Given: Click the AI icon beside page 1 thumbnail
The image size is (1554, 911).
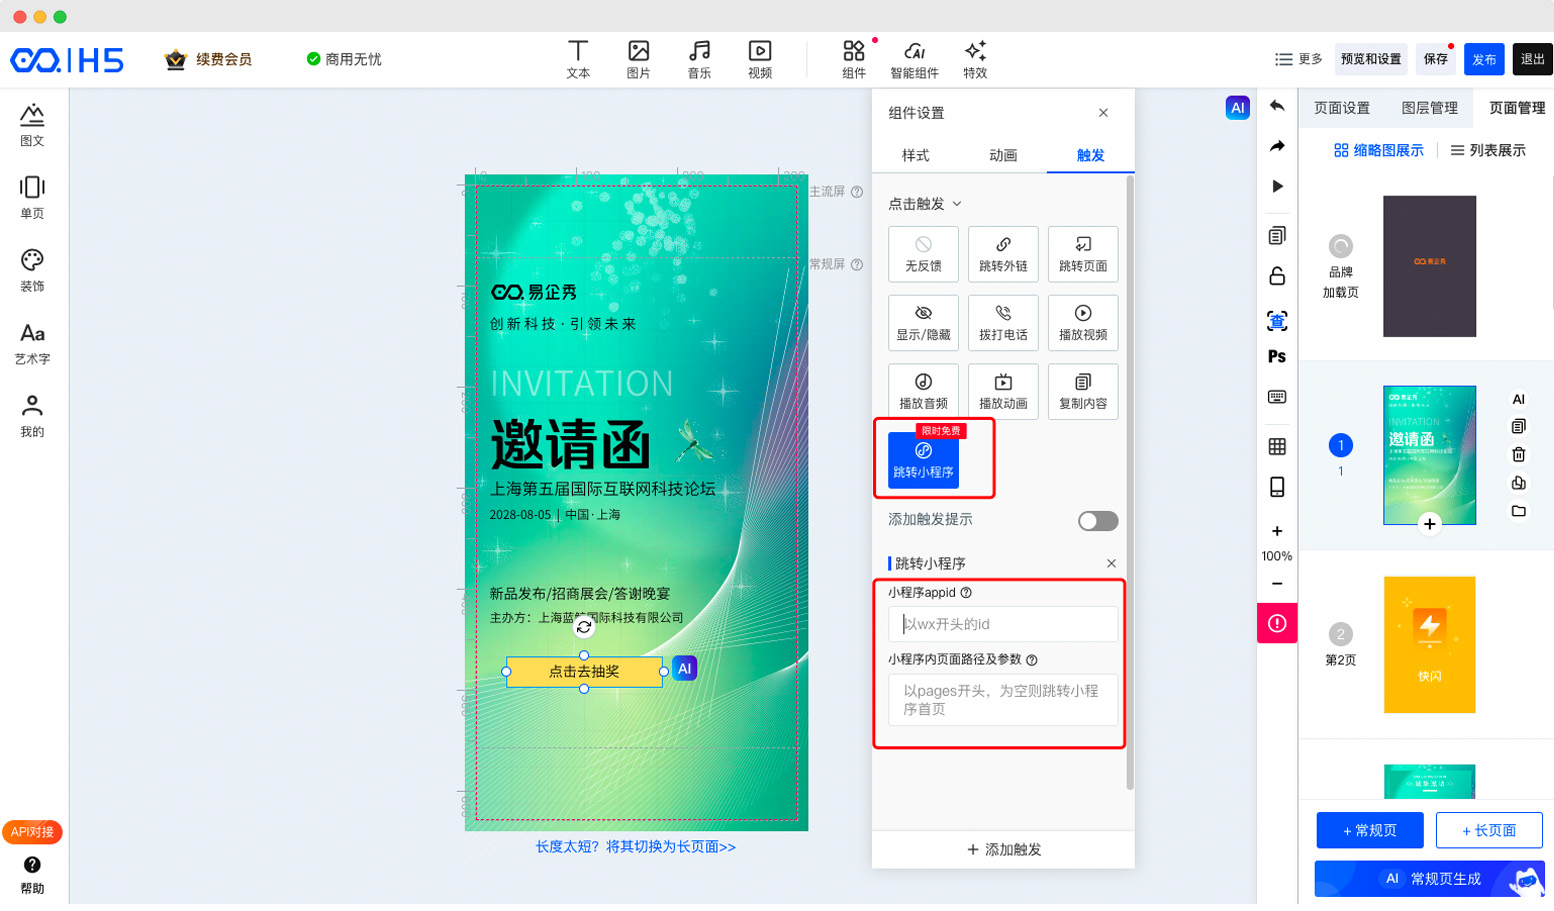Looking at the screenshot, I should (1518, 399).
